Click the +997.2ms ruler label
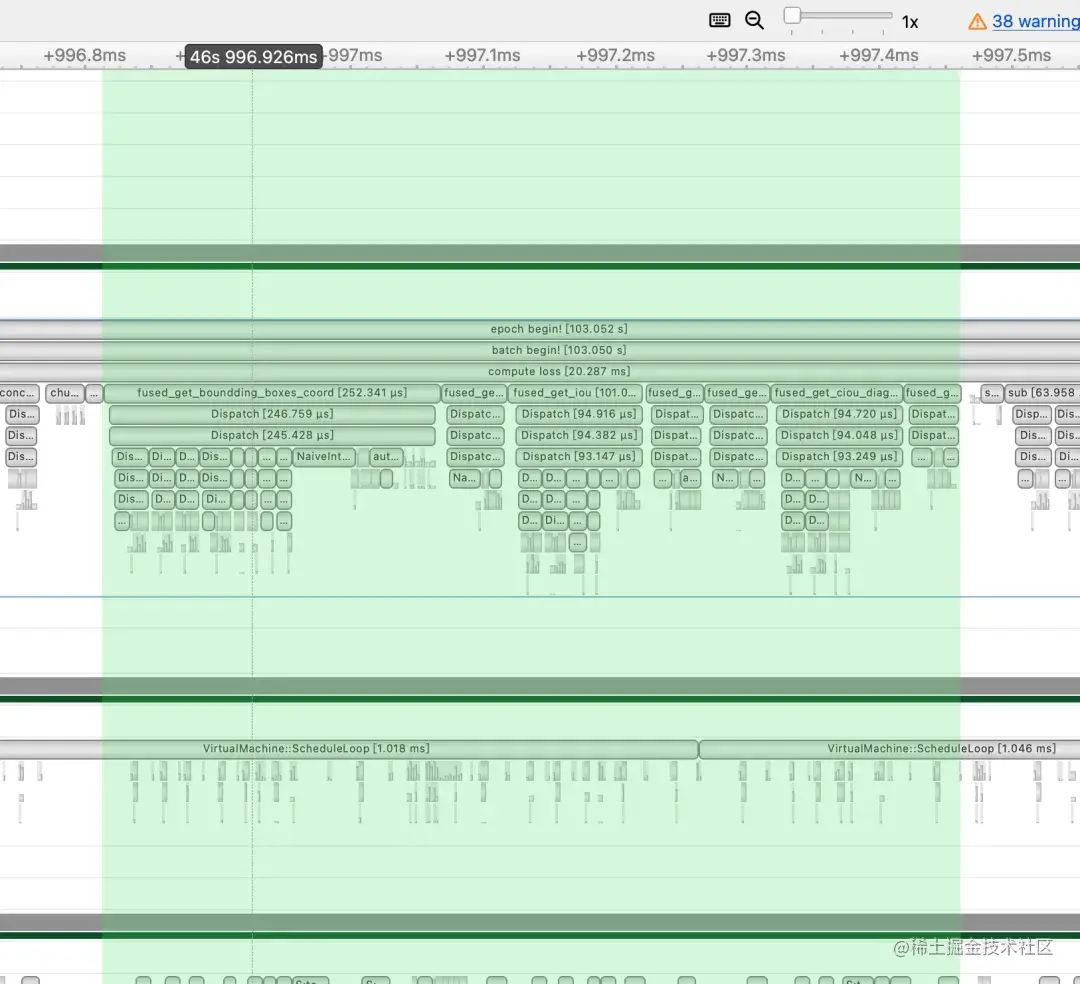Viewport: 1080px width, 984px height. click(615, 56)
